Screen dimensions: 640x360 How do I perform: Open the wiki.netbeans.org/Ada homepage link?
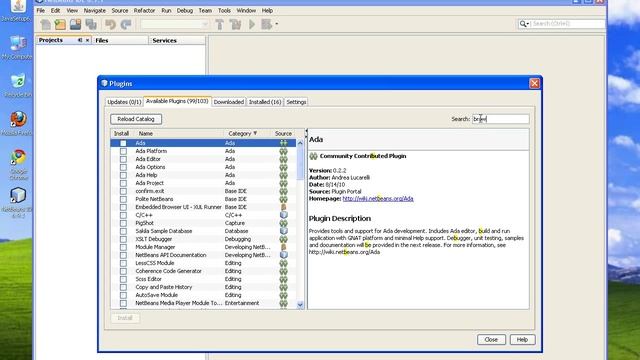pyautogui.click(x=378, y=199)
